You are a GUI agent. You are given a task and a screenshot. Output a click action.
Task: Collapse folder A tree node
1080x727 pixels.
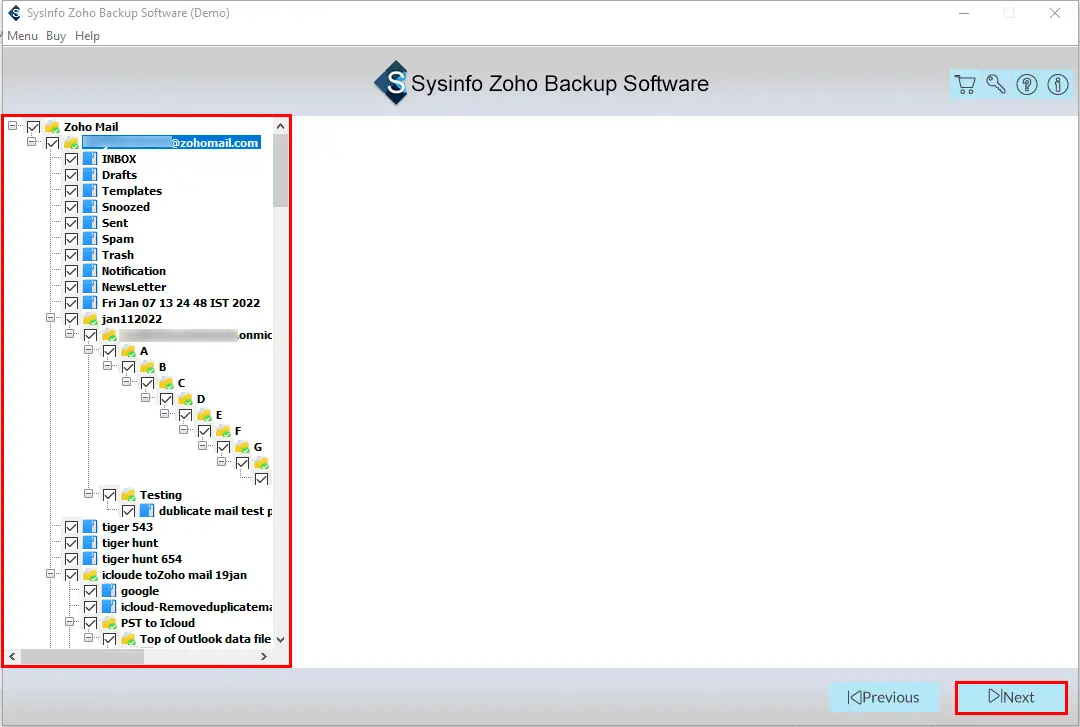click(x=88, y=350)
